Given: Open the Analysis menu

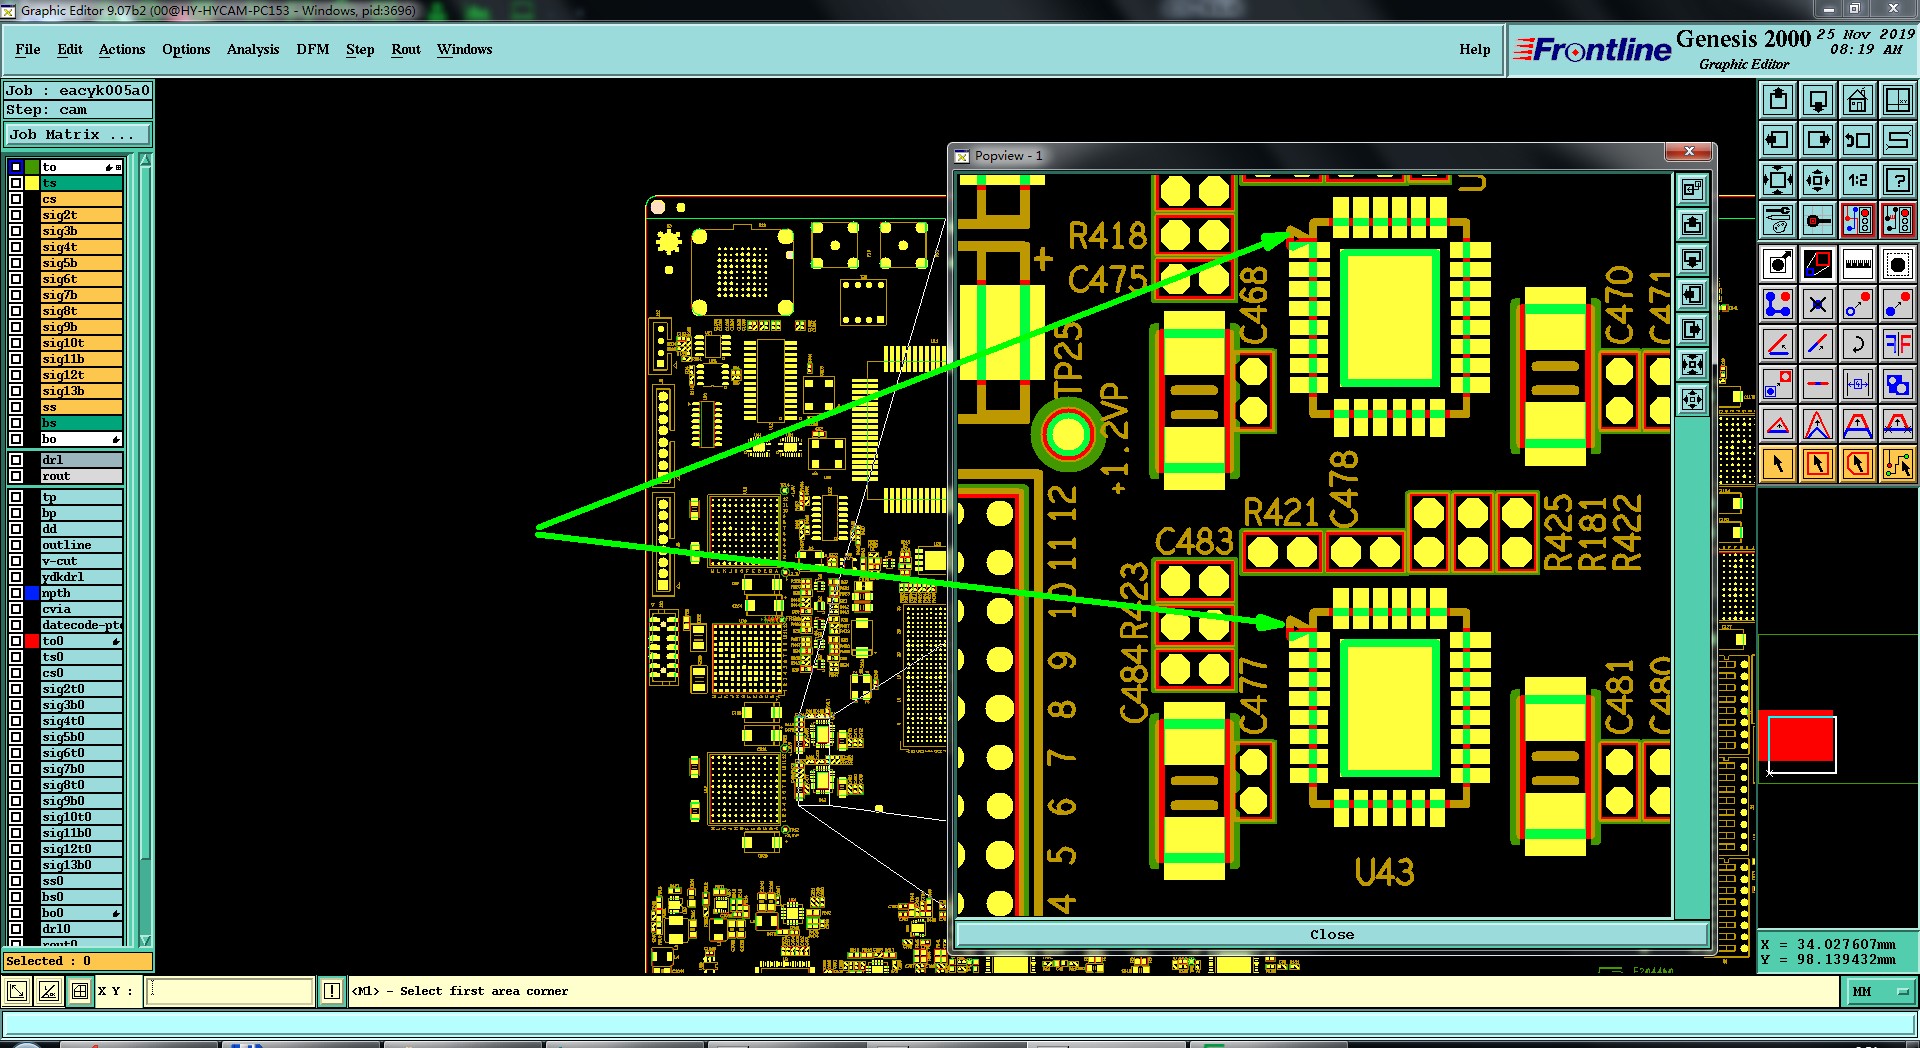Looking at the screenshot, I should coord(253,49).
